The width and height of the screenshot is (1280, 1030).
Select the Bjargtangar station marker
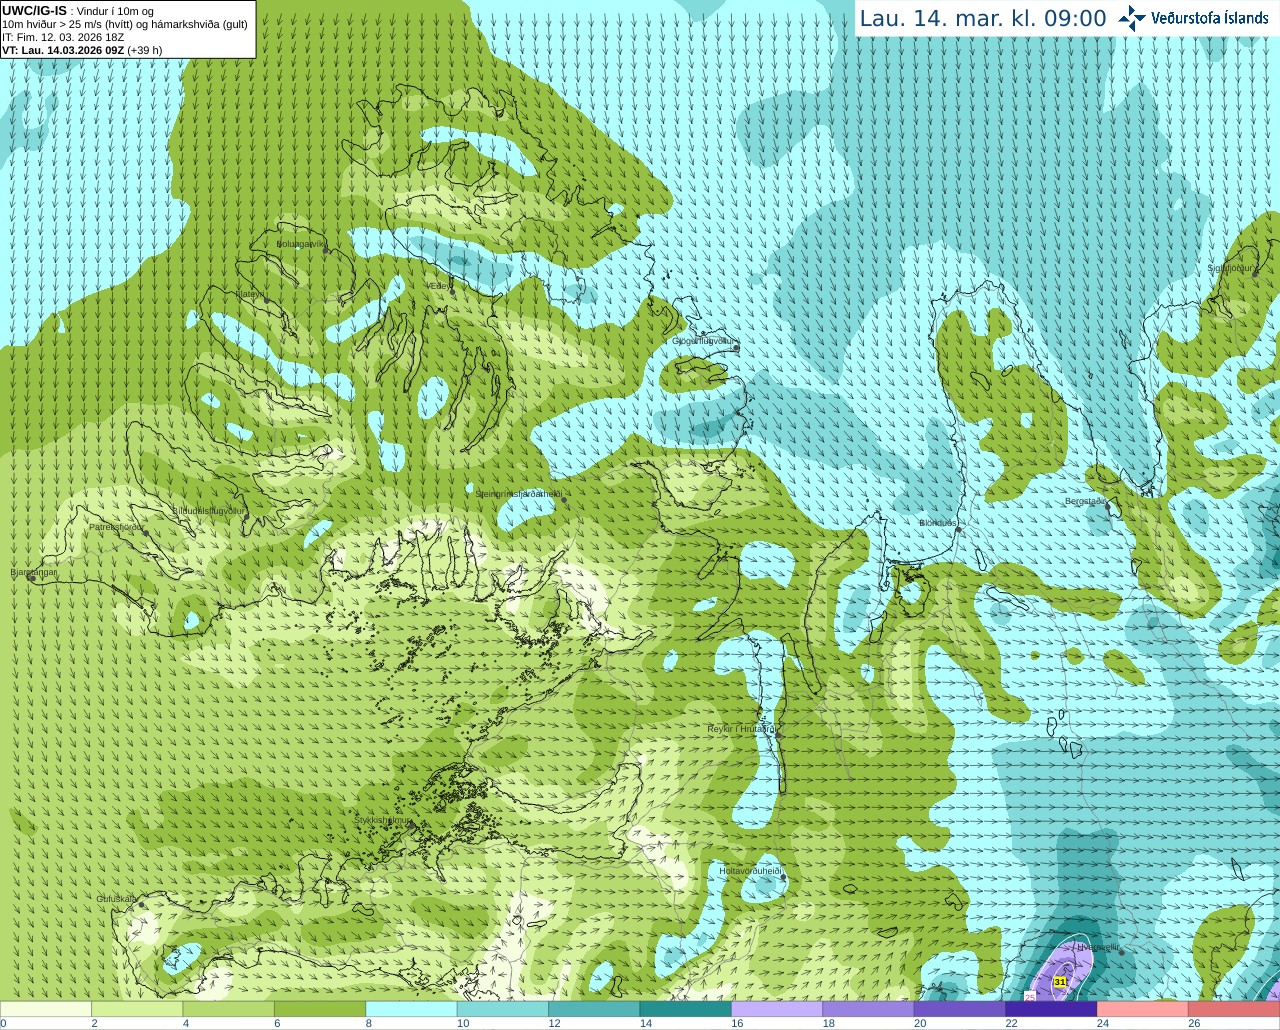tap(32, 578)
